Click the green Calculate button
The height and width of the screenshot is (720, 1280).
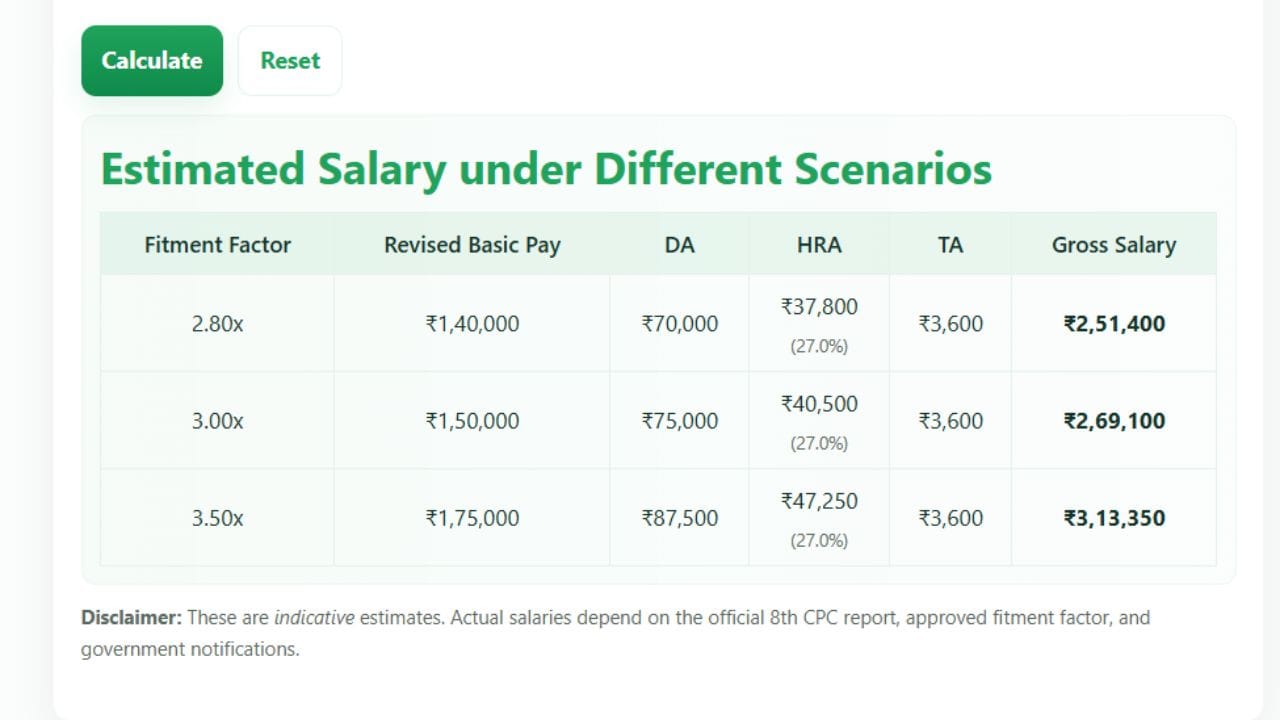(152, 61)
